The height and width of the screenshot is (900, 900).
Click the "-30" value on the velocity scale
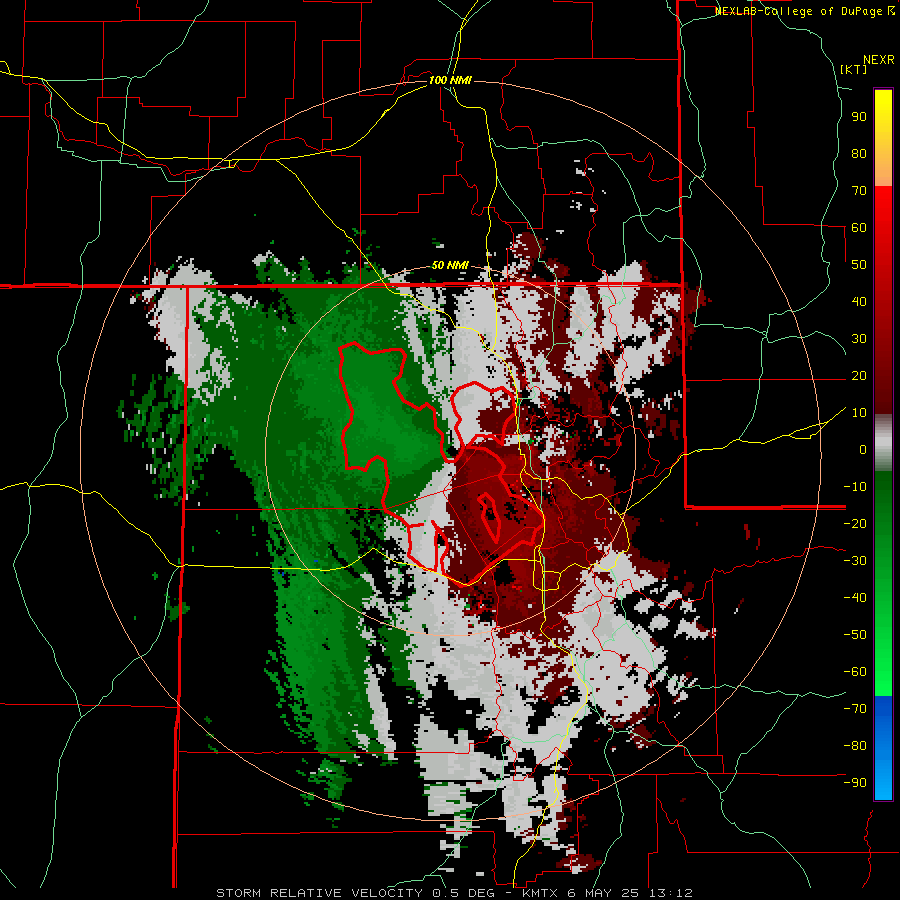point(855,561)
